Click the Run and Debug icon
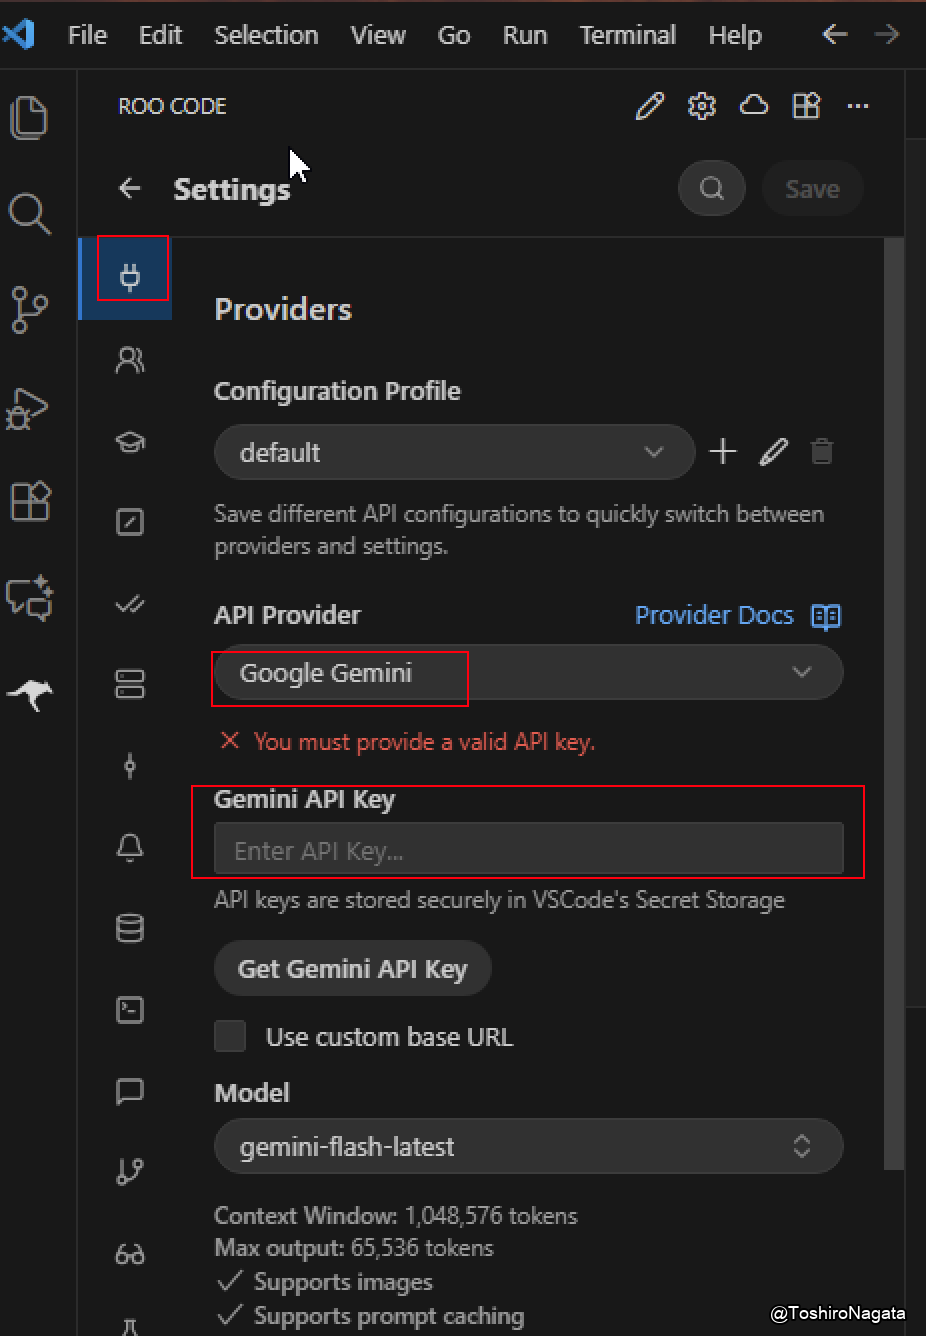 [x=28, y=408]
